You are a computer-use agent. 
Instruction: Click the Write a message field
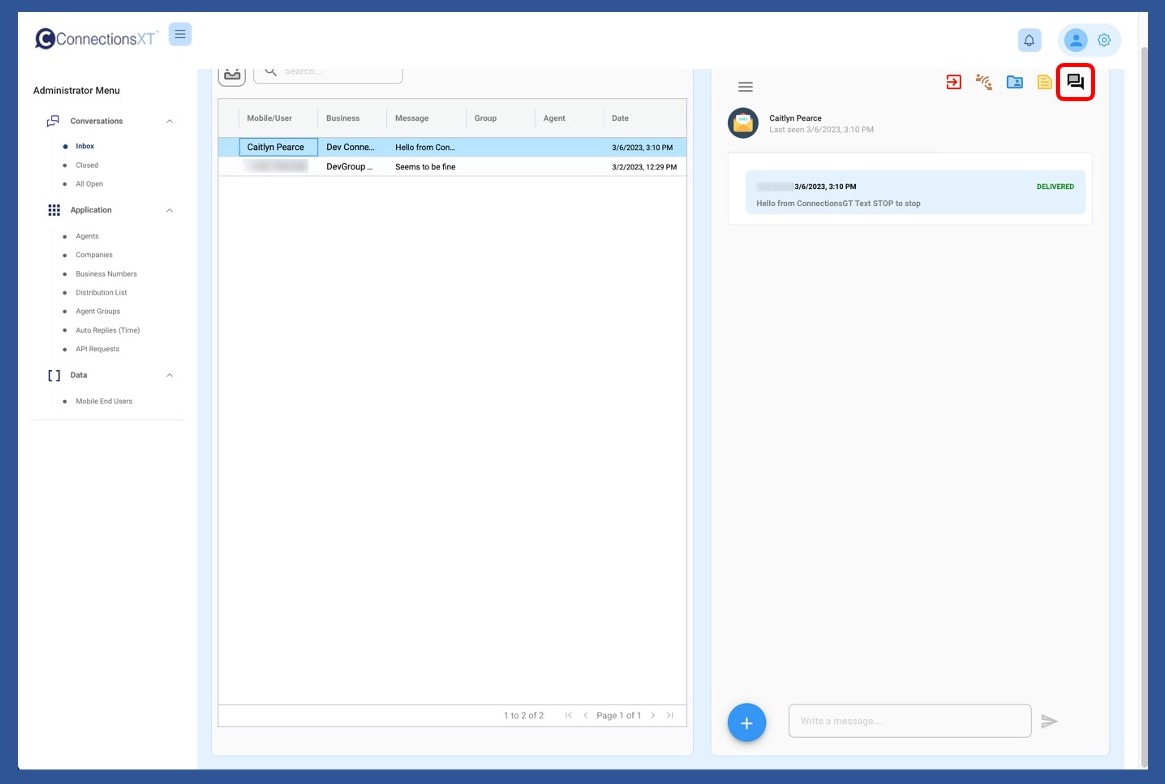click(x=909, y=721)
